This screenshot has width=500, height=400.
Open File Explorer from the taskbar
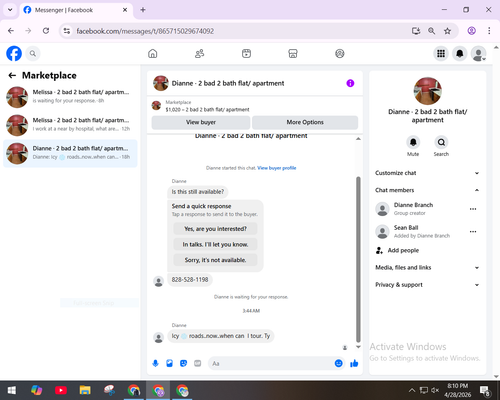85,390
